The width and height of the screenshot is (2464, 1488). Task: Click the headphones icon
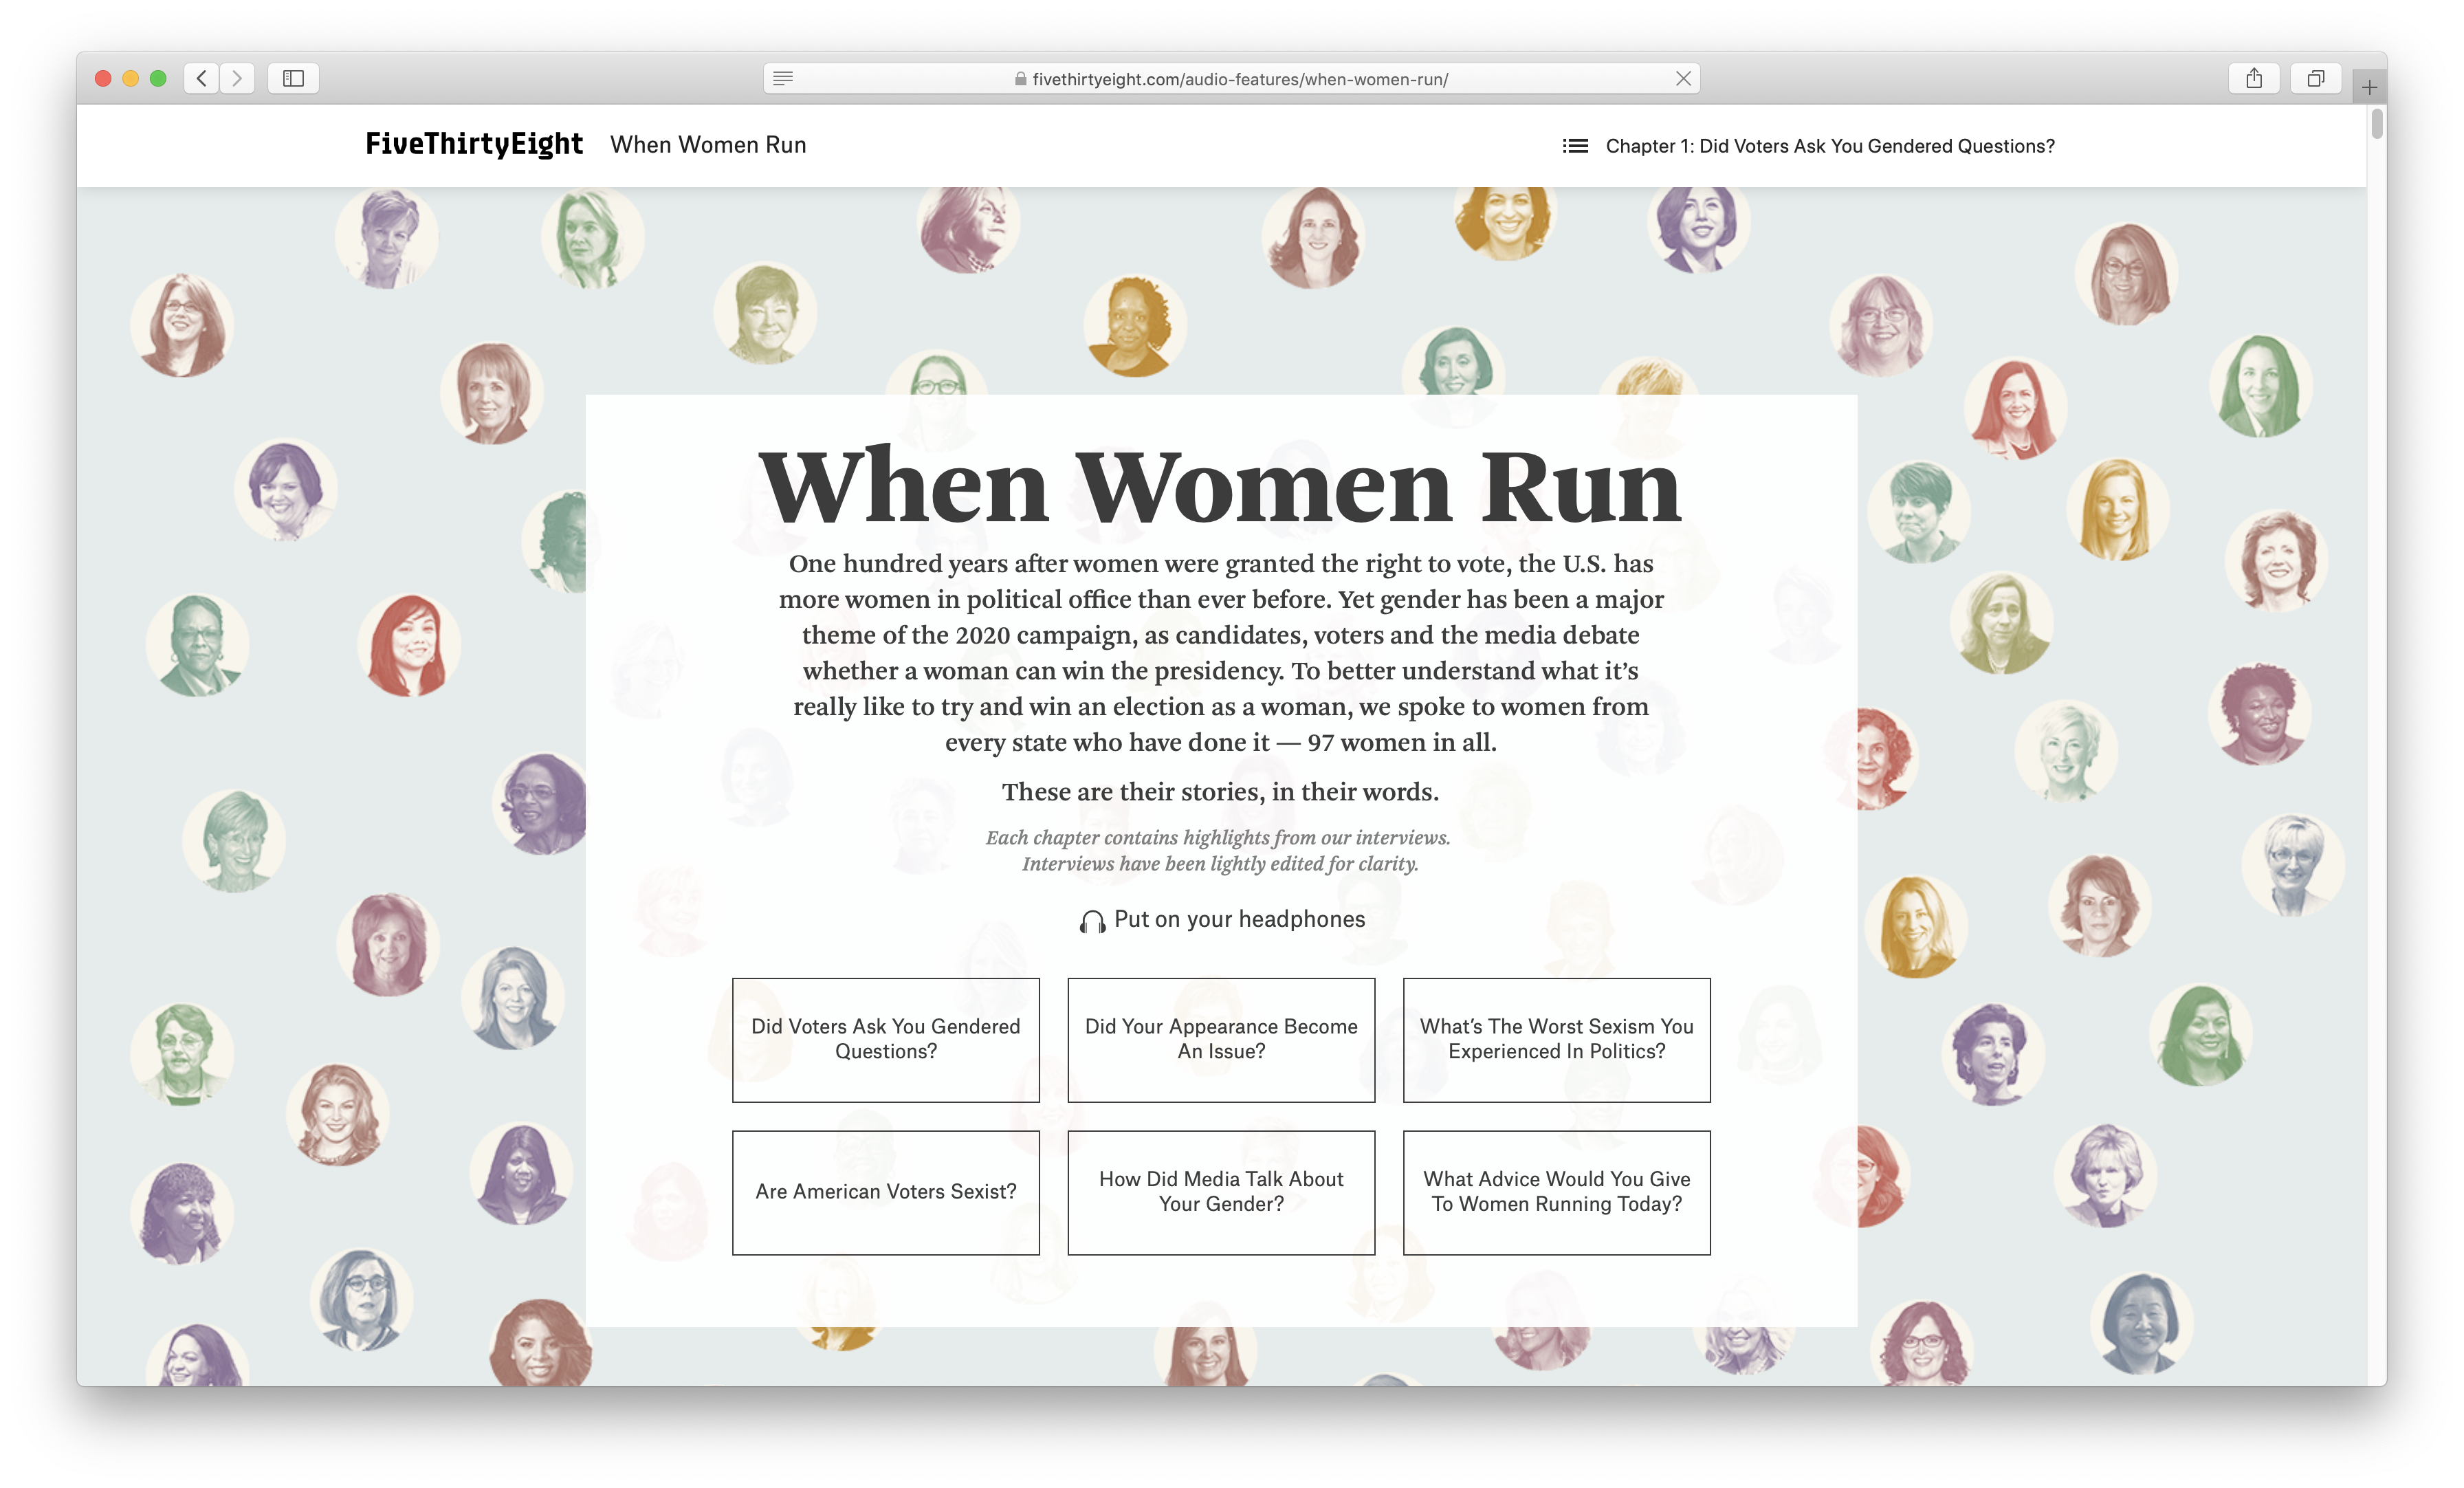pyautogui.click(x=1092, y=921)
